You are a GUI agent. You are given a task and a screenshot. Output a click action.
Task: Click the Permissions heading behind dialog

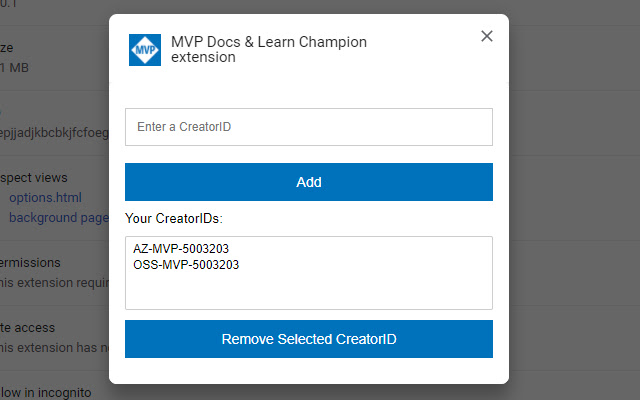click(x=30, y=263)
